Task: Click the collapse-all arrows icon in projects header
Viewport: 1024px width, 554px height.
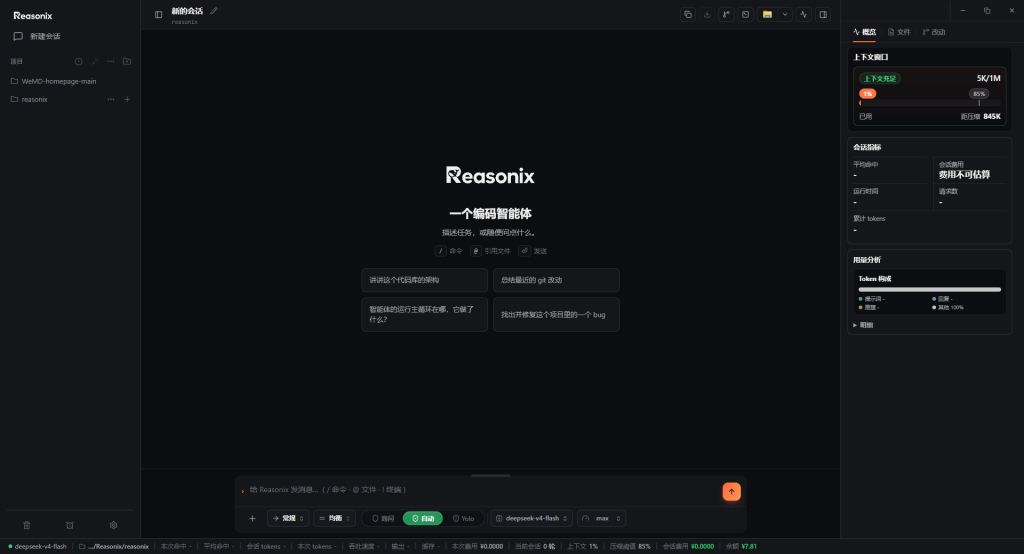Action: coord(95,61)
